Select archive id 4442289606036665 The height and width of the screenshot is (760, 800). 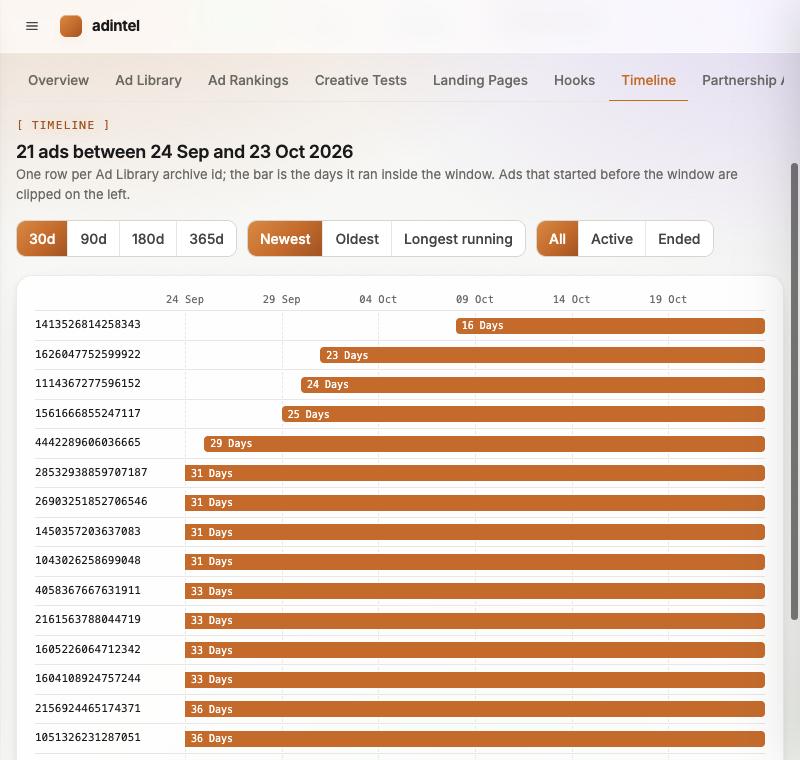[x=88, y=442]
